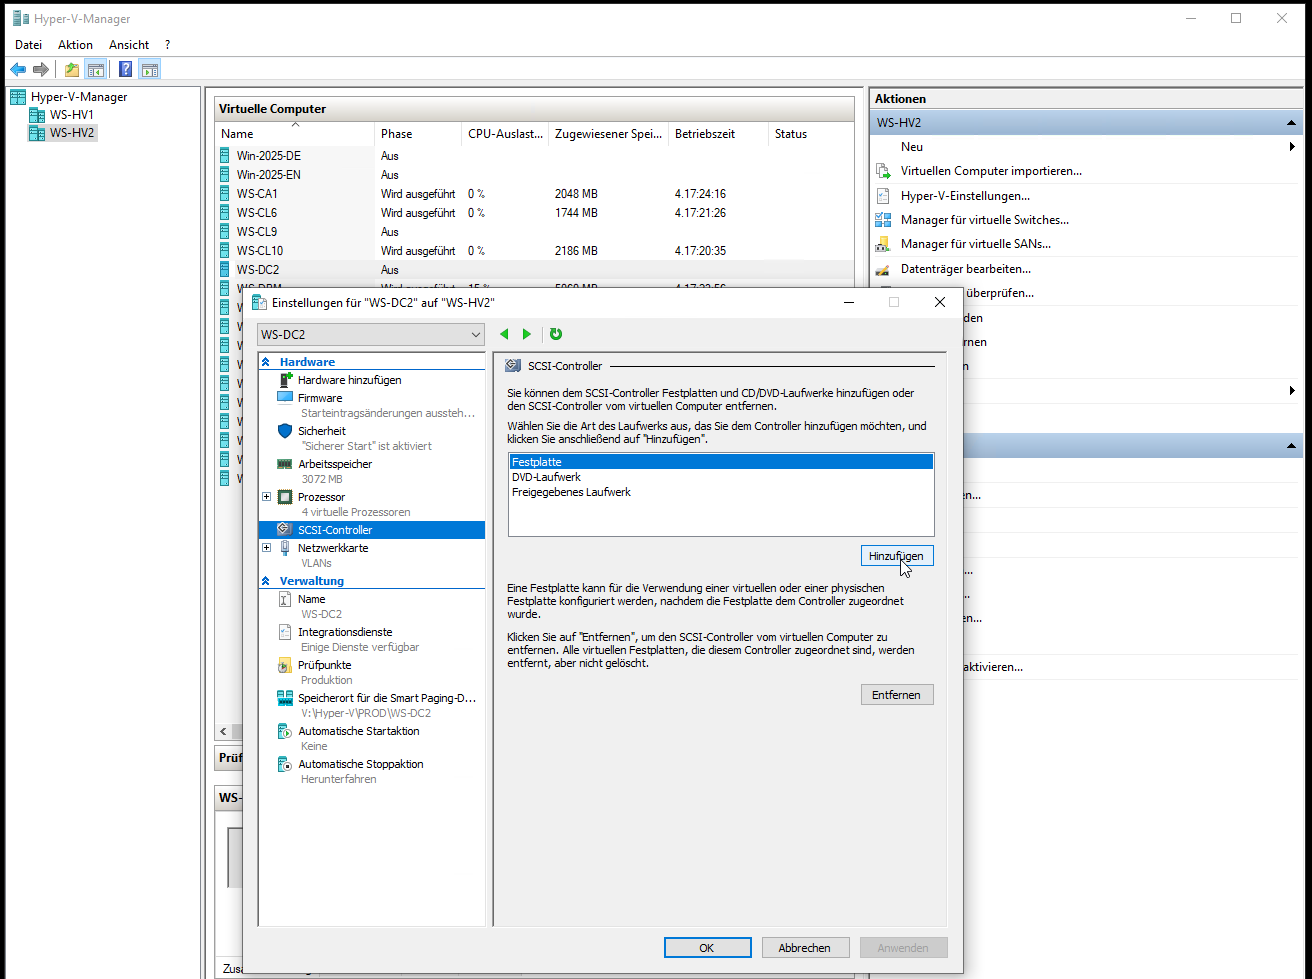Select WS-HV1 server in tree
The width and height of the screenshot is (1312, 979).
[x=71, y=115]
